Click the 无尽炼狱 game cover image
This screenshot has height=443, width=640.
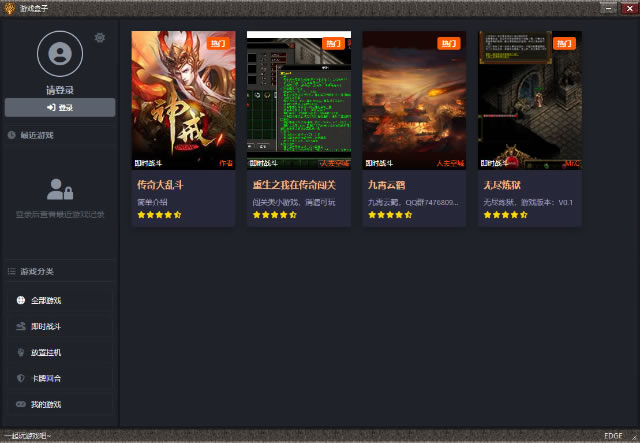529,99
